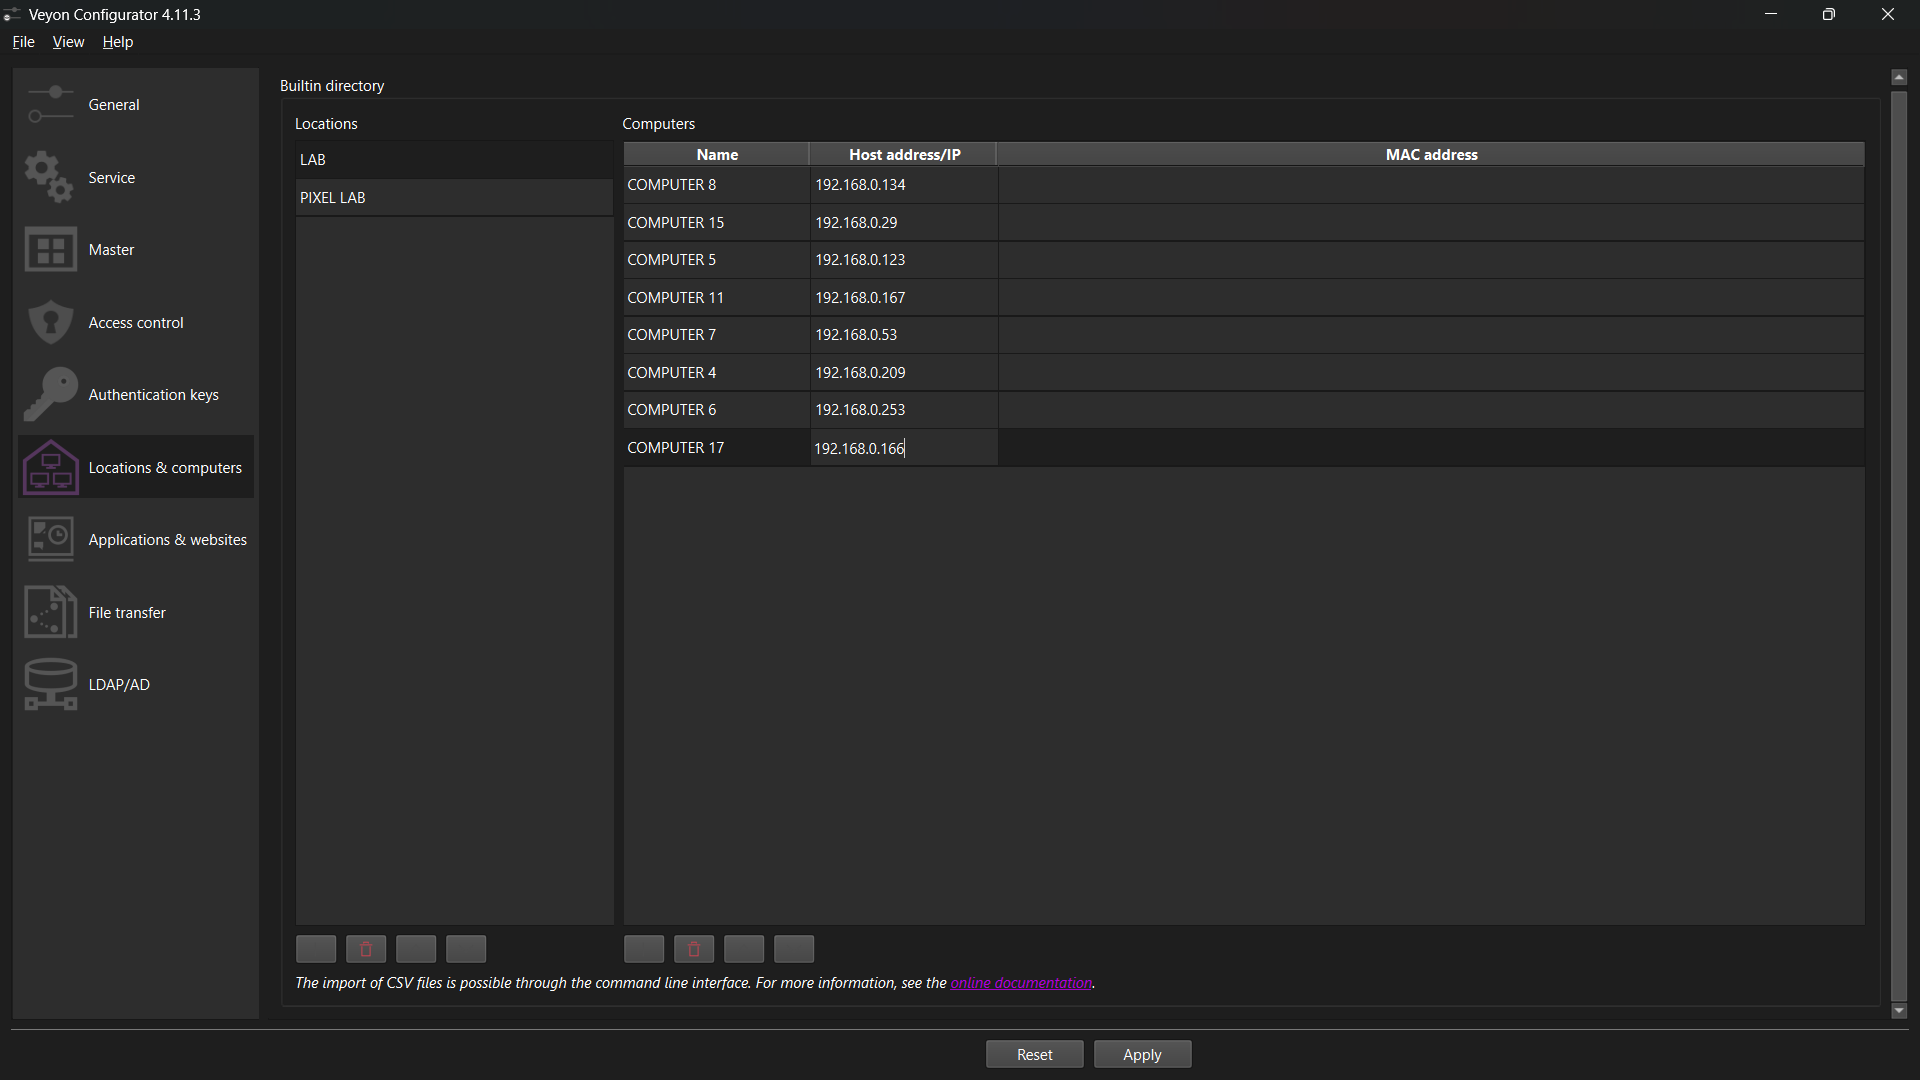Restore down the Veyon Configurator window

[1829, 14]
